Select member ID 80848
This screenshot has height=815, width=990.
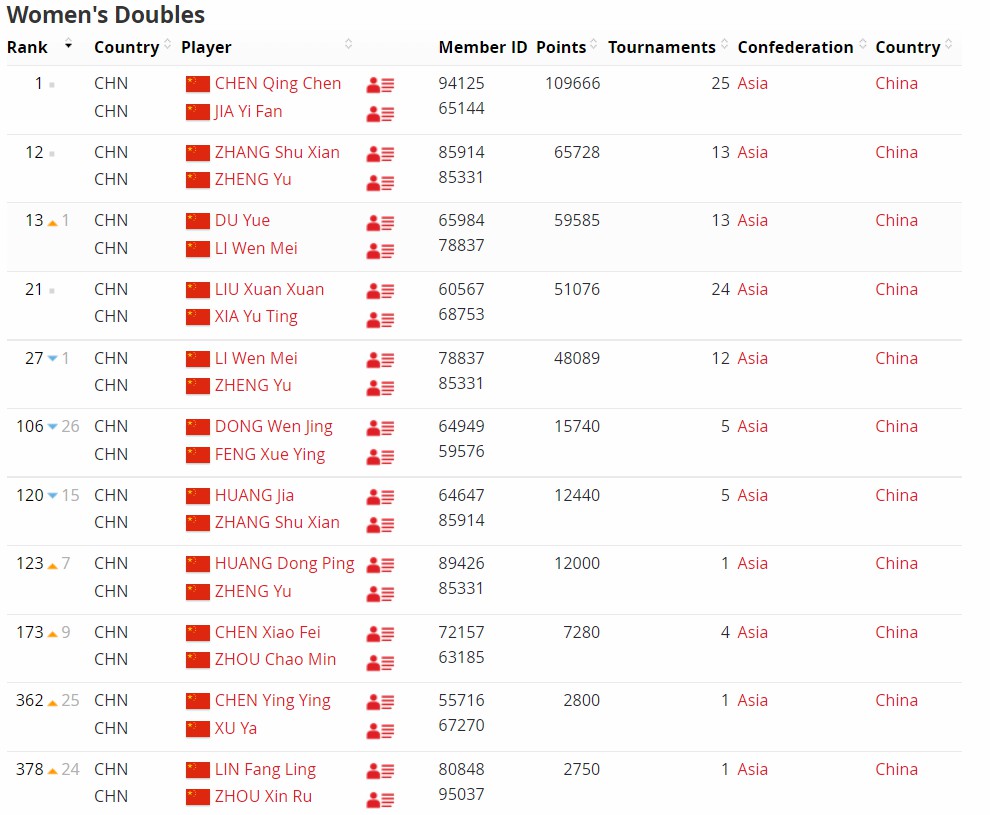coord(462,769)
